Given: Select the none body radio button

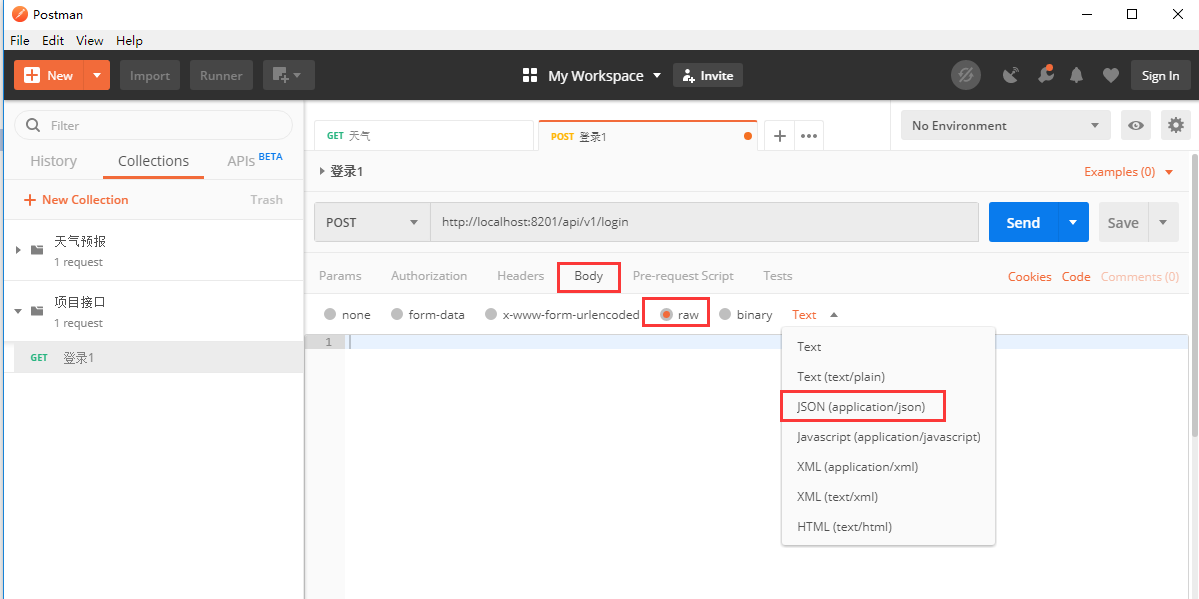Looking at the screenshot, I should [x=330, y=314].
